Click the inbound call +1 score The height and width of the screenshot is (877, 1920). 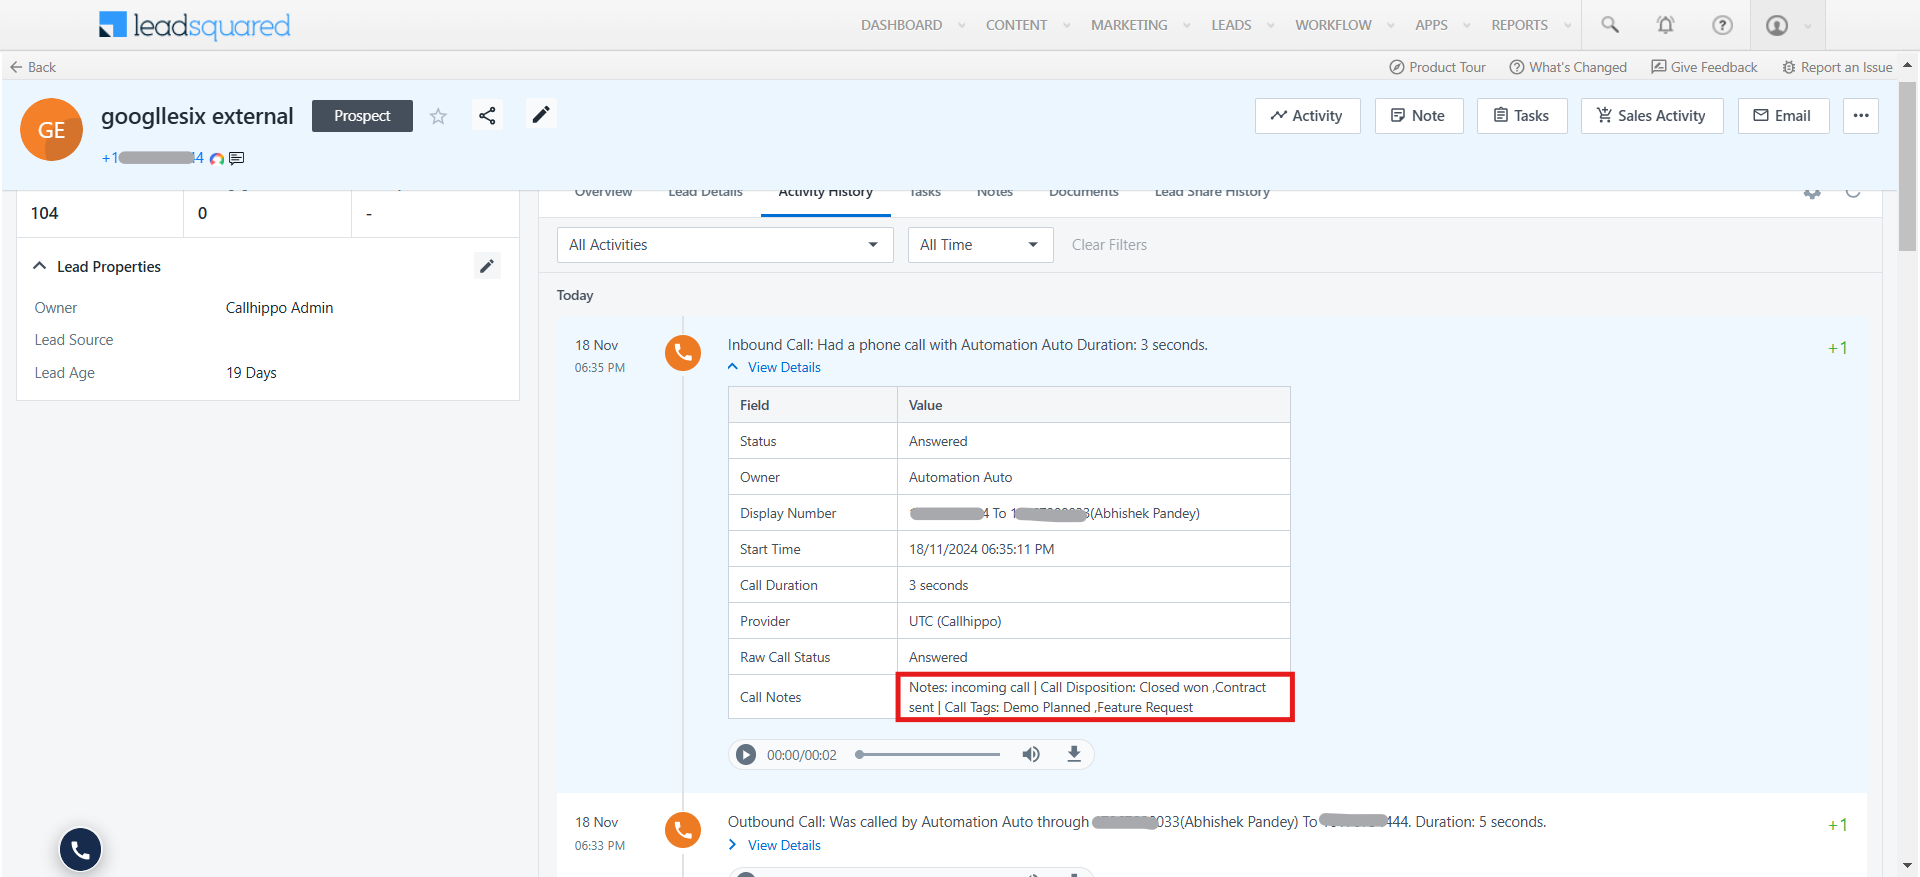click(x=1837, y=348)
